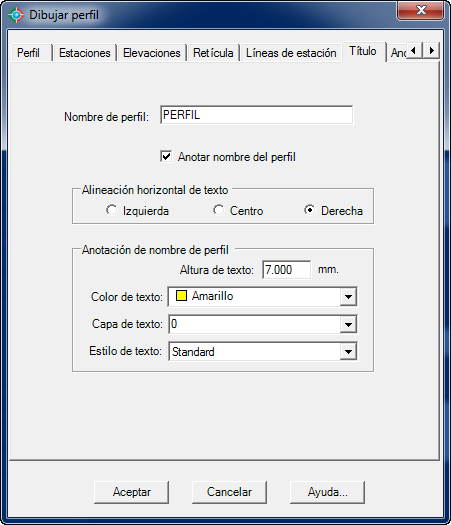The width and height of the screenshot is (451, 525).
Task: Select Izquierda alignment radio button
Action: click(x=111, y=210)
